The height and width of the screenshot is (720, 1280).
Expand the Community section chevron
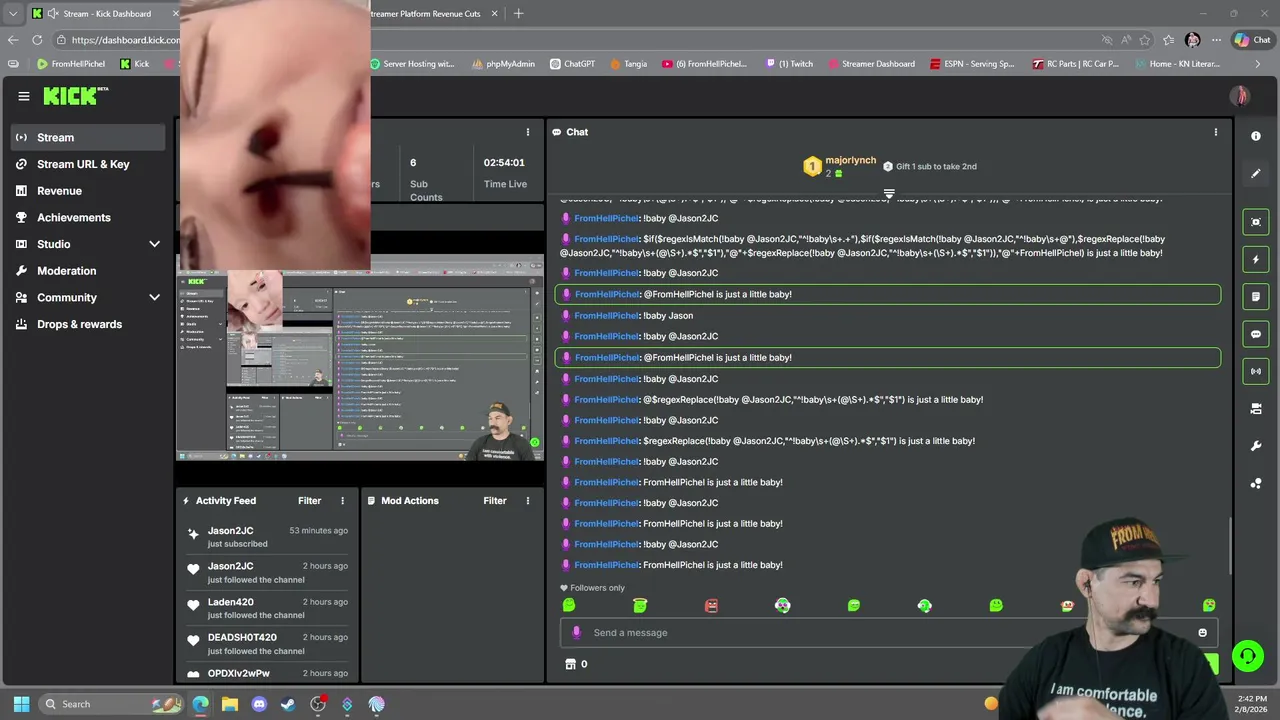[154, 297]
